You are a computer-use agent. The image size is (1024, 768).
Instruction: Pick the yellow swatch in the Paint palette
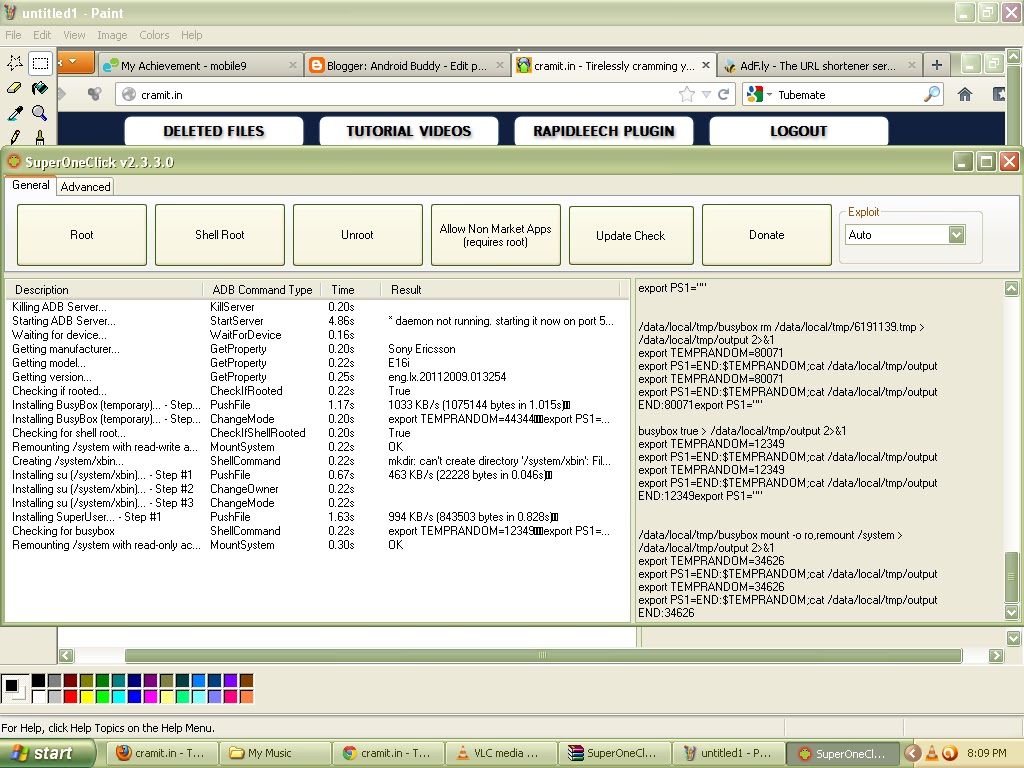click(86, 697)
